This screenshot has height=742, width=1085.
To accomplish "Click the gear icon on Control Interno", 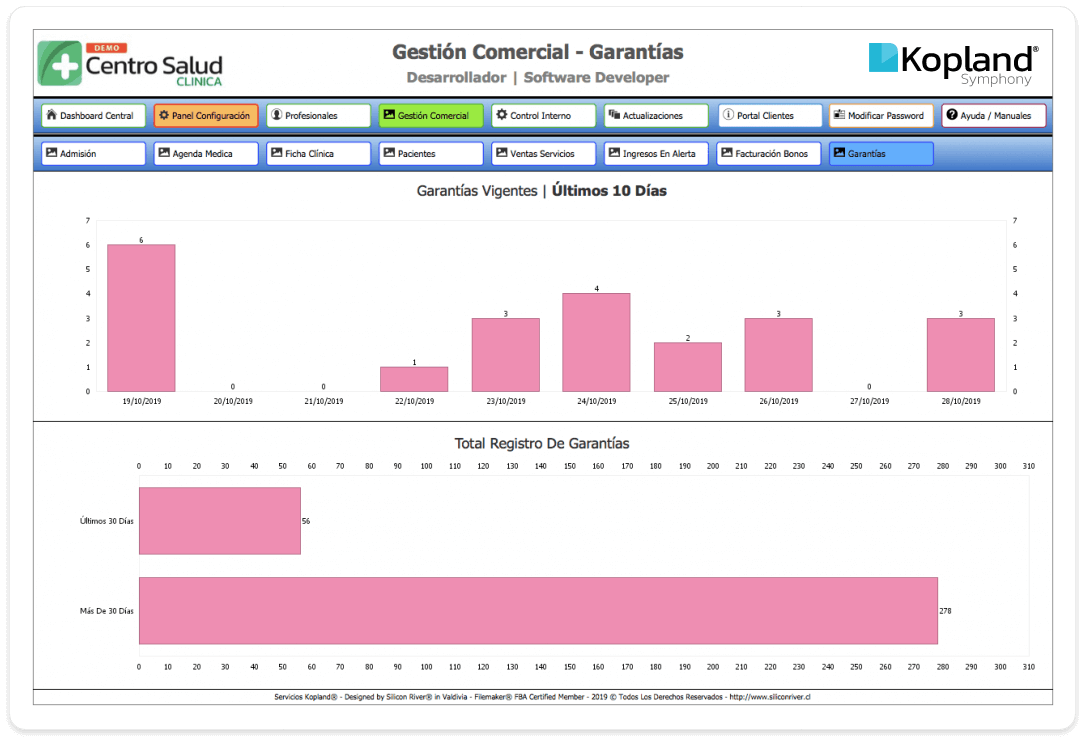I will click(x=502, y=115).
